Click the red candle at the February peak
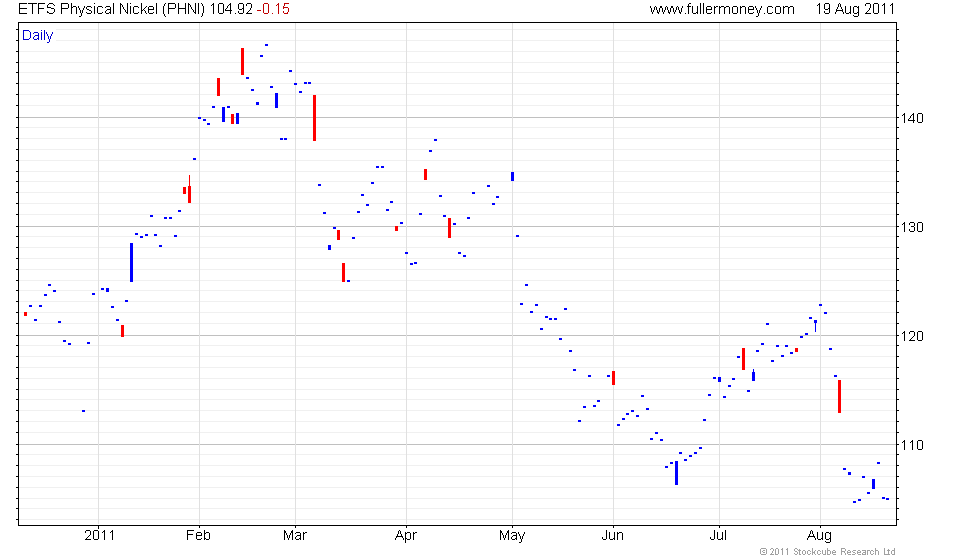This screenshot has width=980, height=560. (242, 61)
